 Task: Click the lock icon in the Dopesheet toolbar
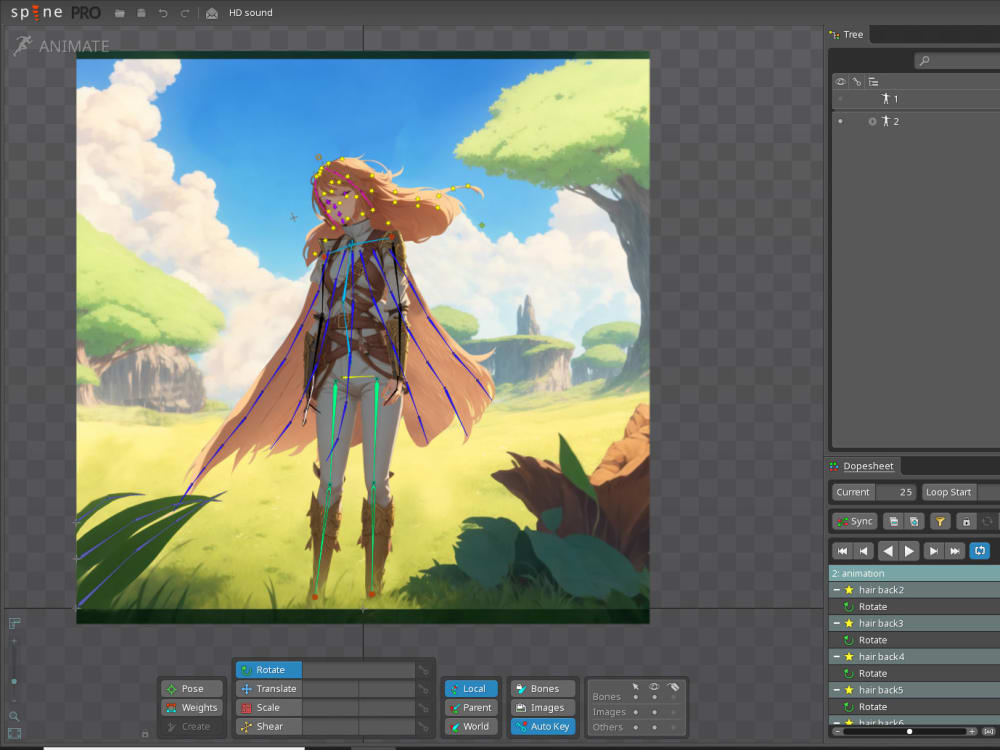click(966, 521)
